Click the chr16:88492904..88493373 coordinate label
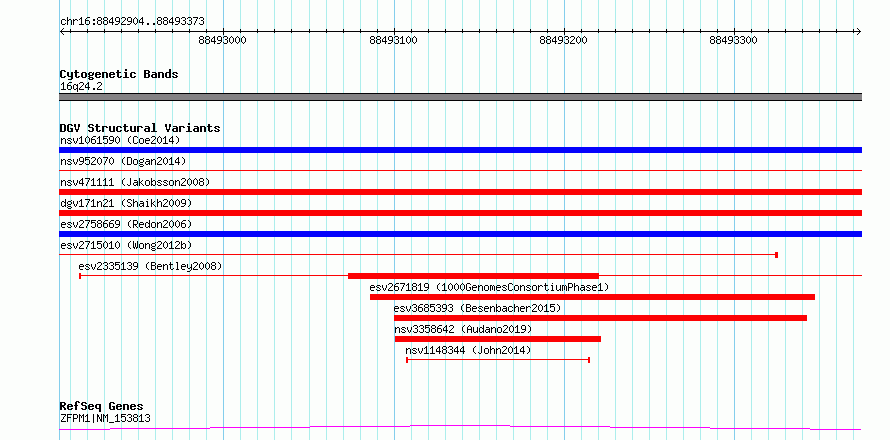This screenshot has width=890, height=440. pos(132,22)
